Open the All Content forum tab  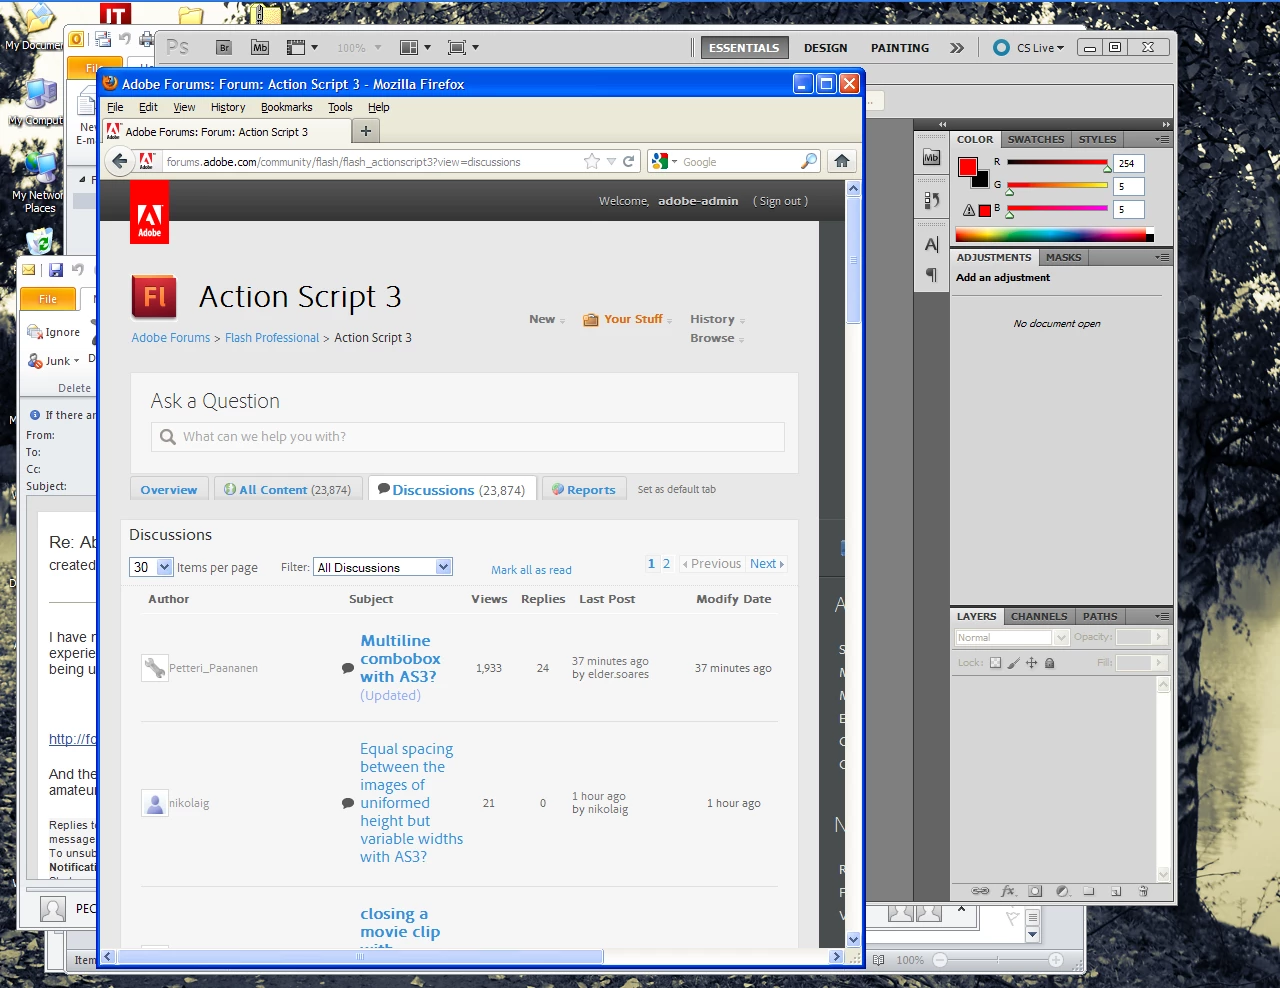[x=287, y=489]
